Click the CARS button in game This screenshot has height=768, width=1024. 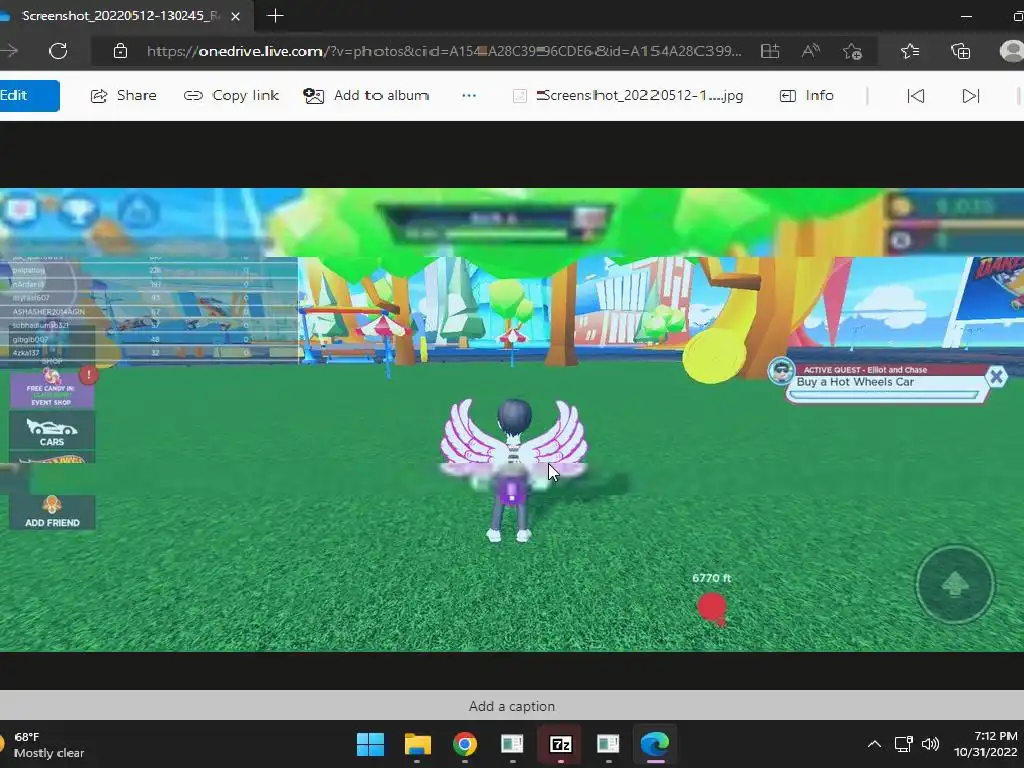coord(52,432)
